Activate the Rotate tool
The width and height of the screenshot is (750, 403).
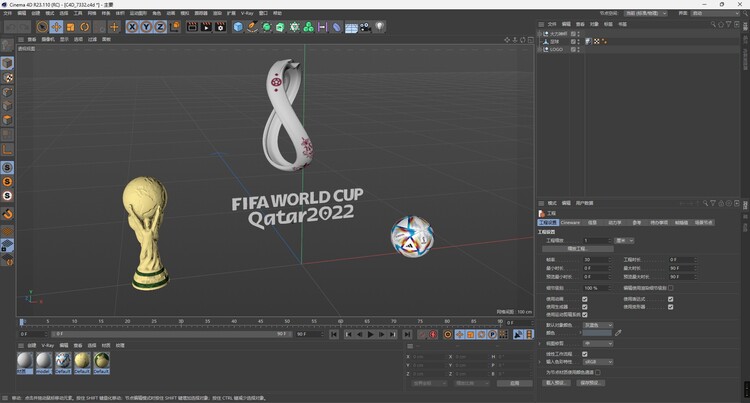[85, 27]
